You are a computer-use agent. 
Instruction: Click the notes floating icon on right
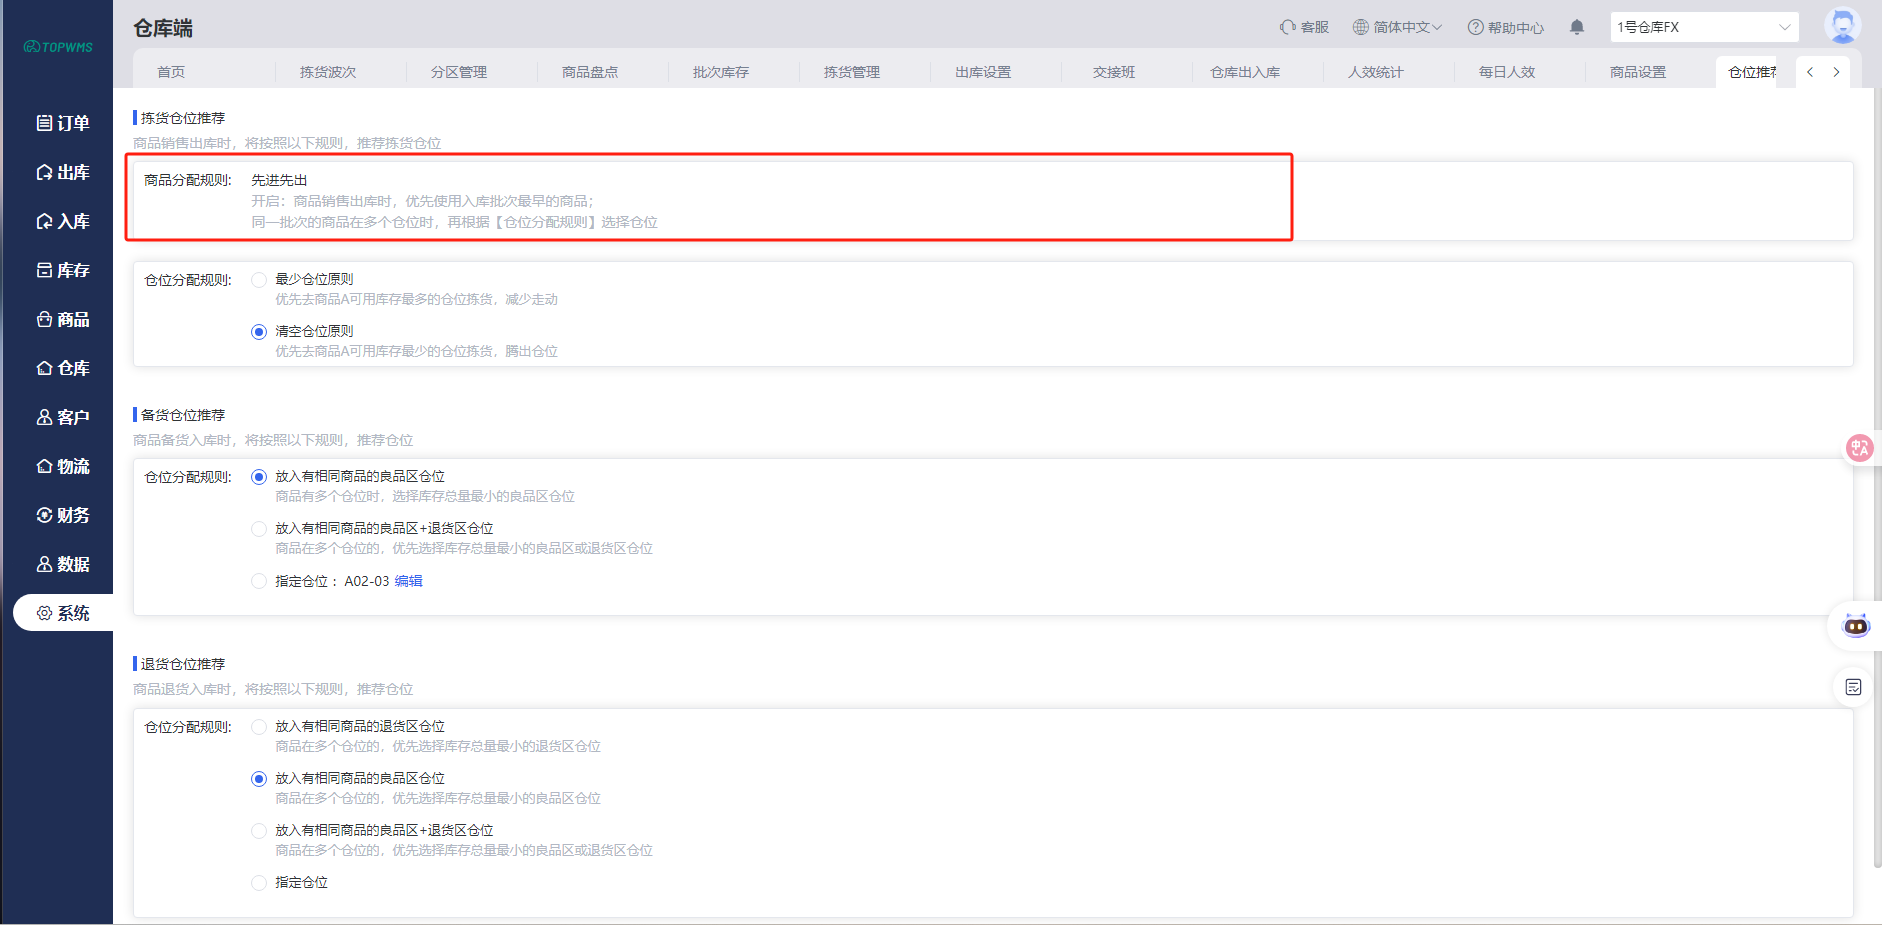point(1853,687)
